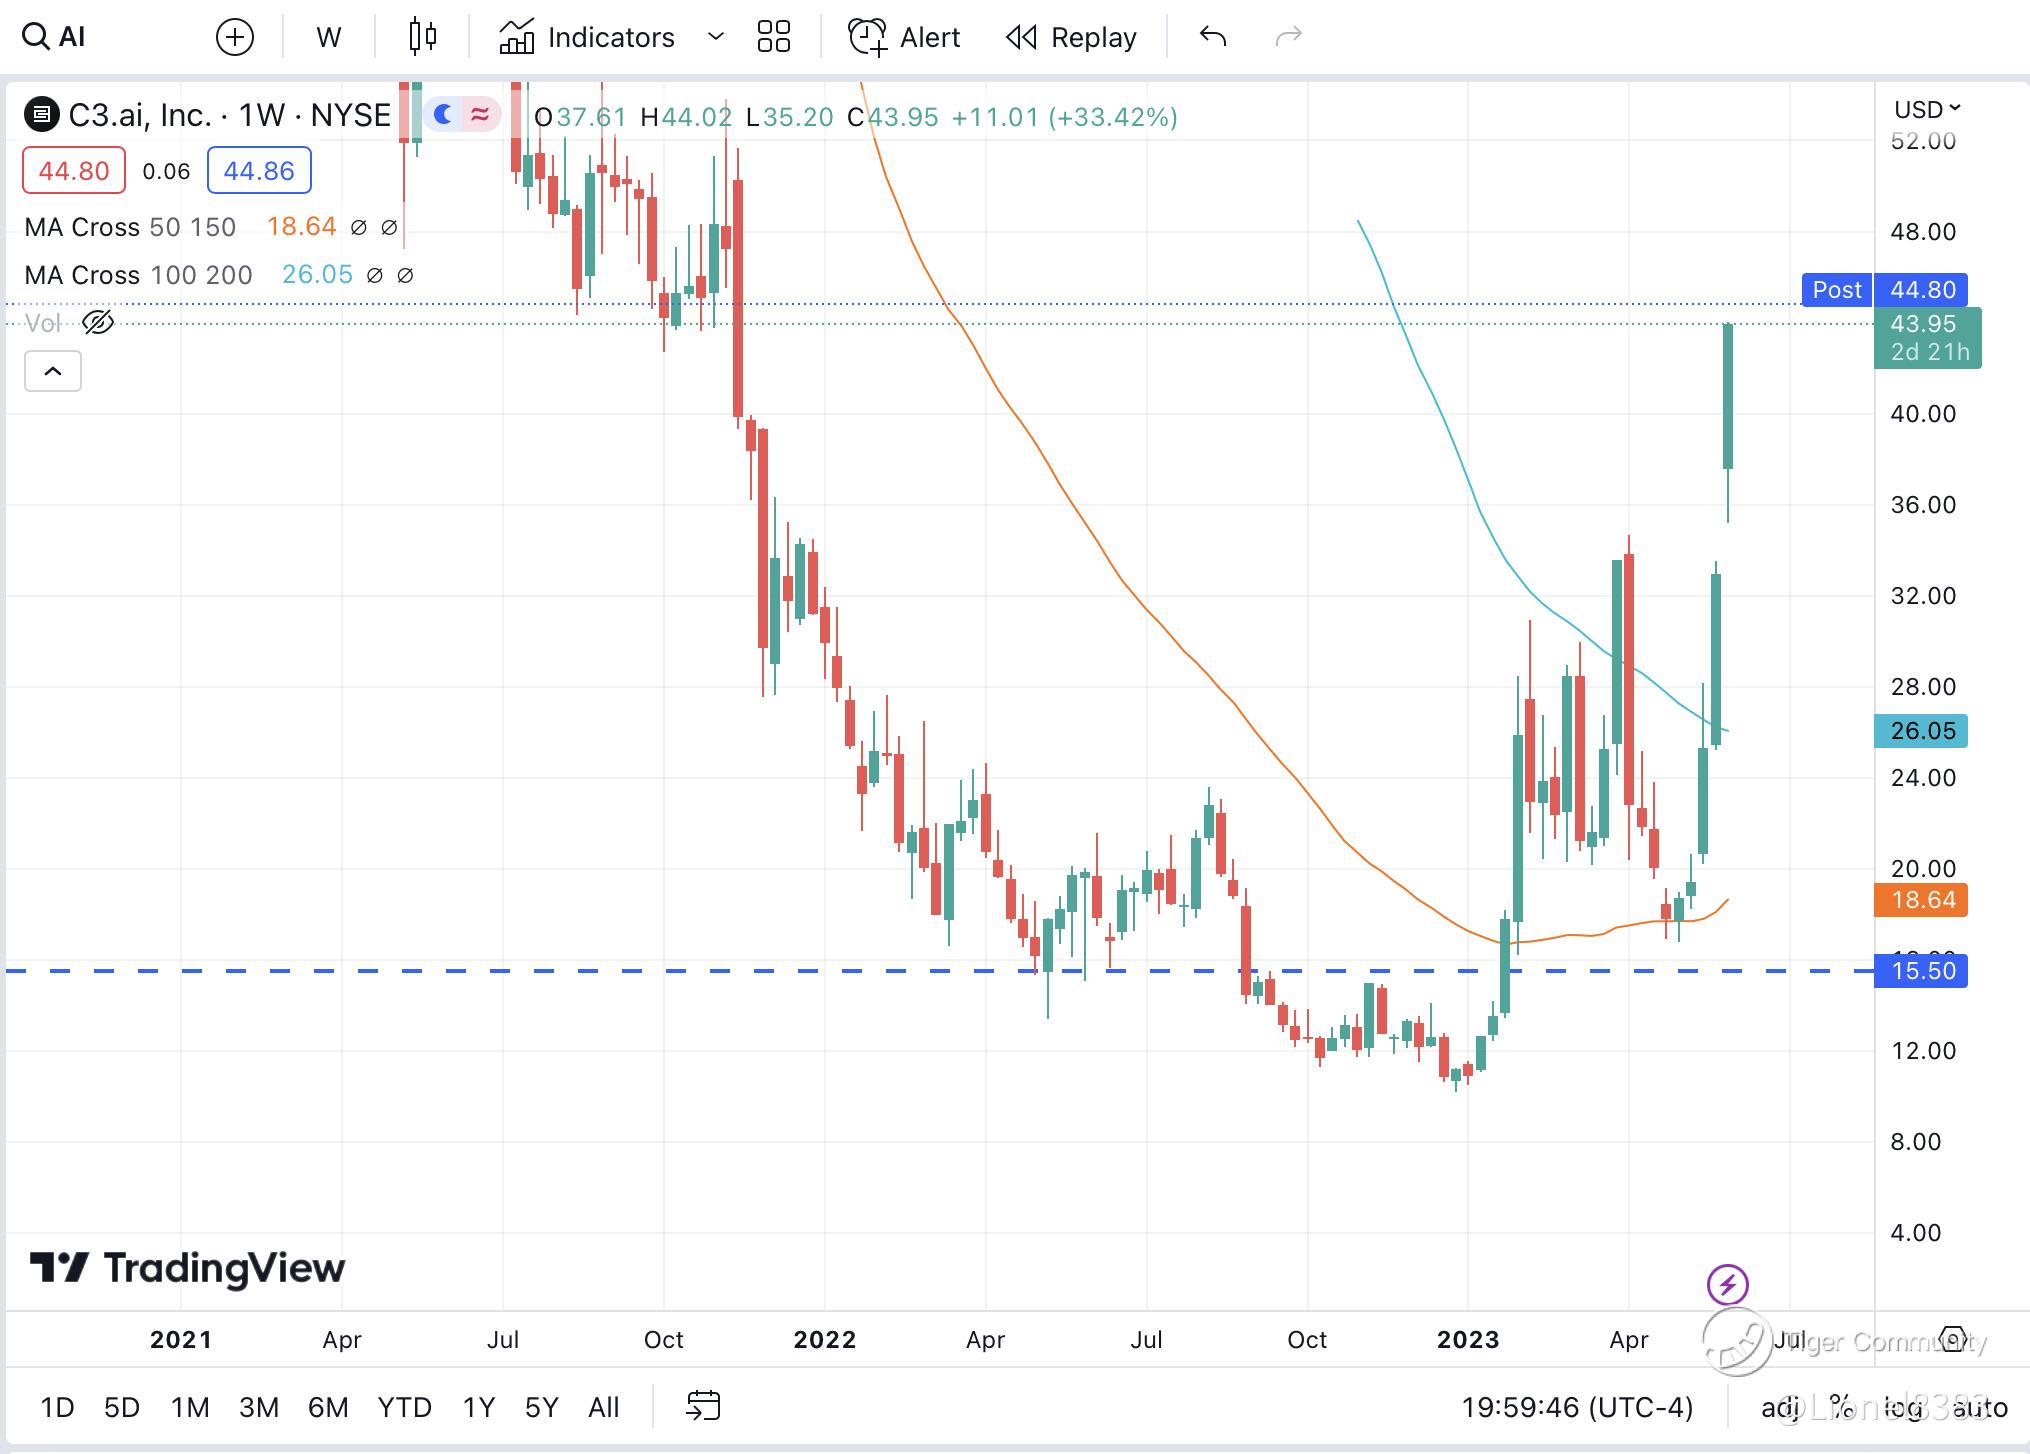
Task: Collapse the indicator legend chevron
Action: [53, 372]
